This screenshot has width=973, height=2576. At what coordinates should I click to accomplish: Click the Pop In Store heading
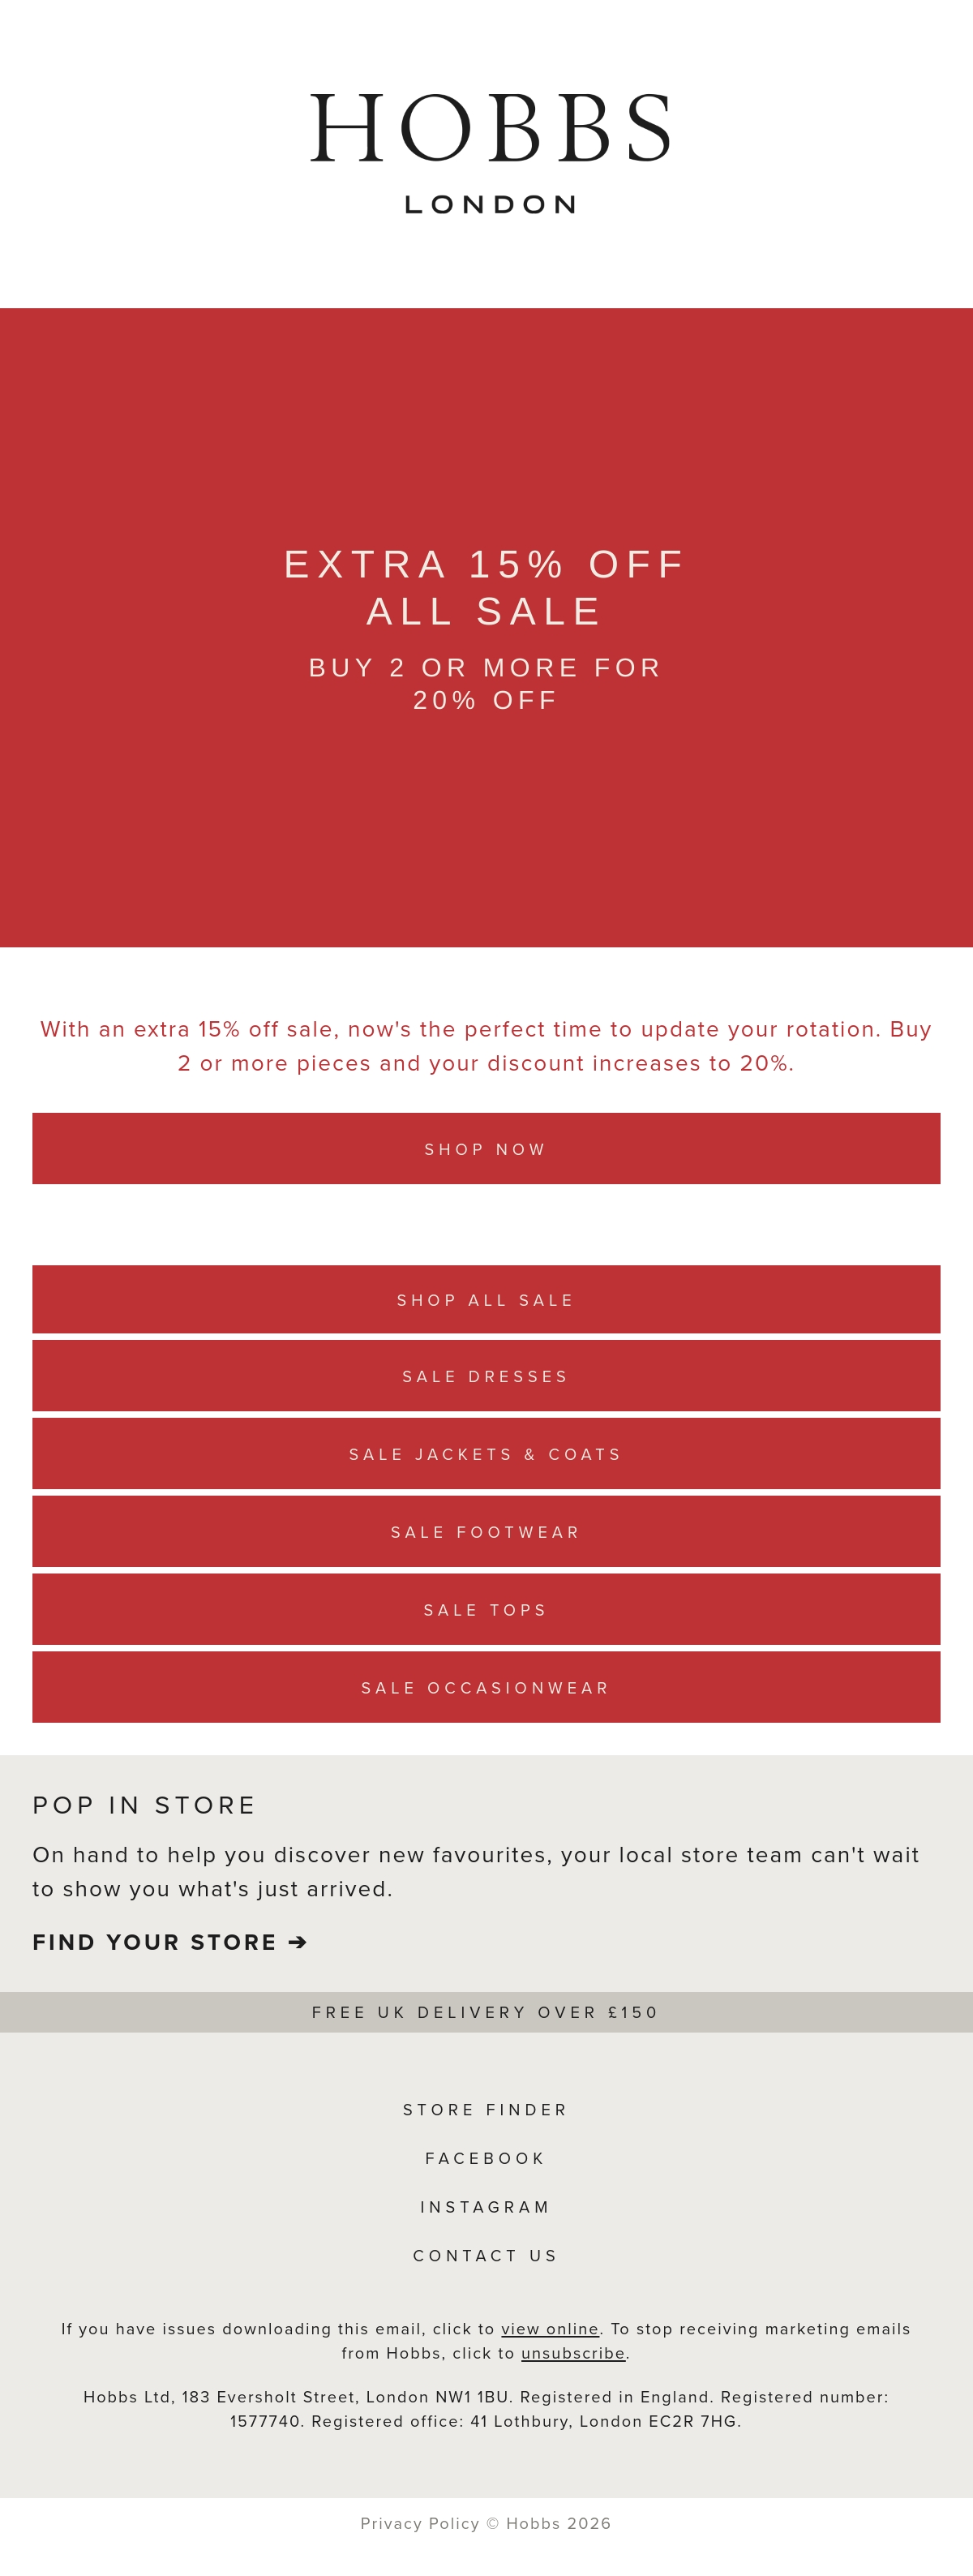click(144, 1805)
